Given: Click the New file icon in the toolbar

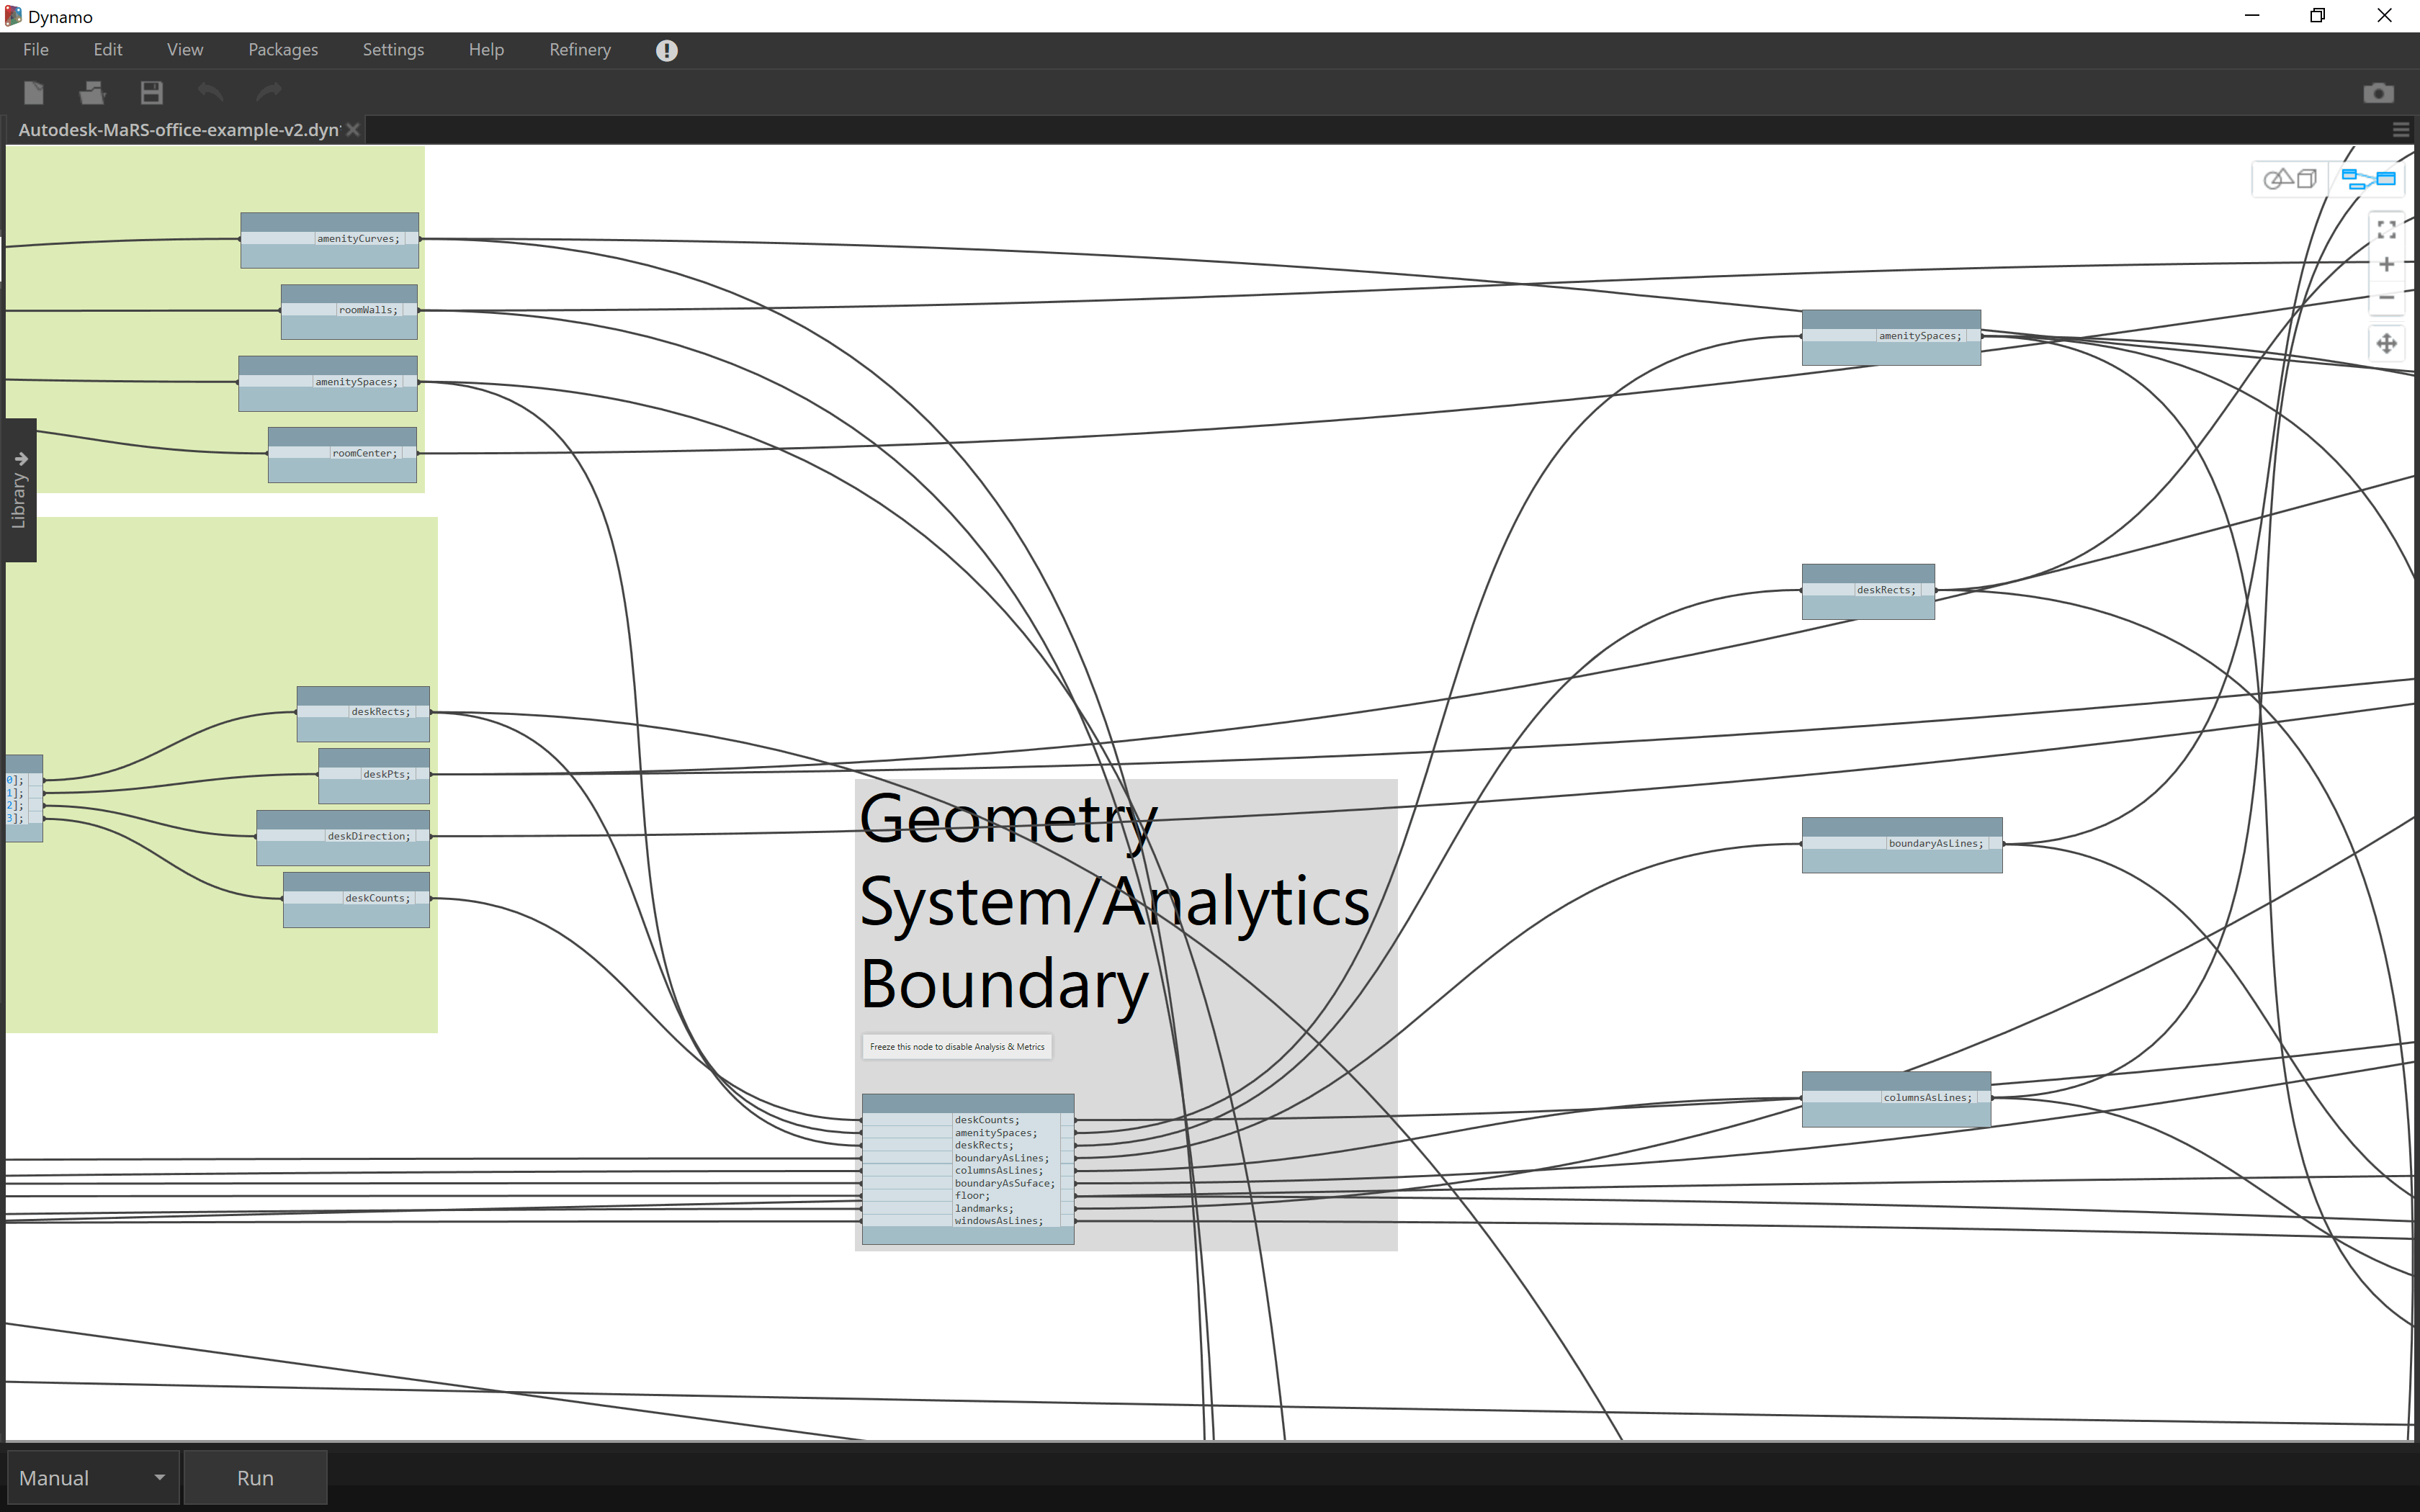Looking at the screenshot, I should pos(34,93).
